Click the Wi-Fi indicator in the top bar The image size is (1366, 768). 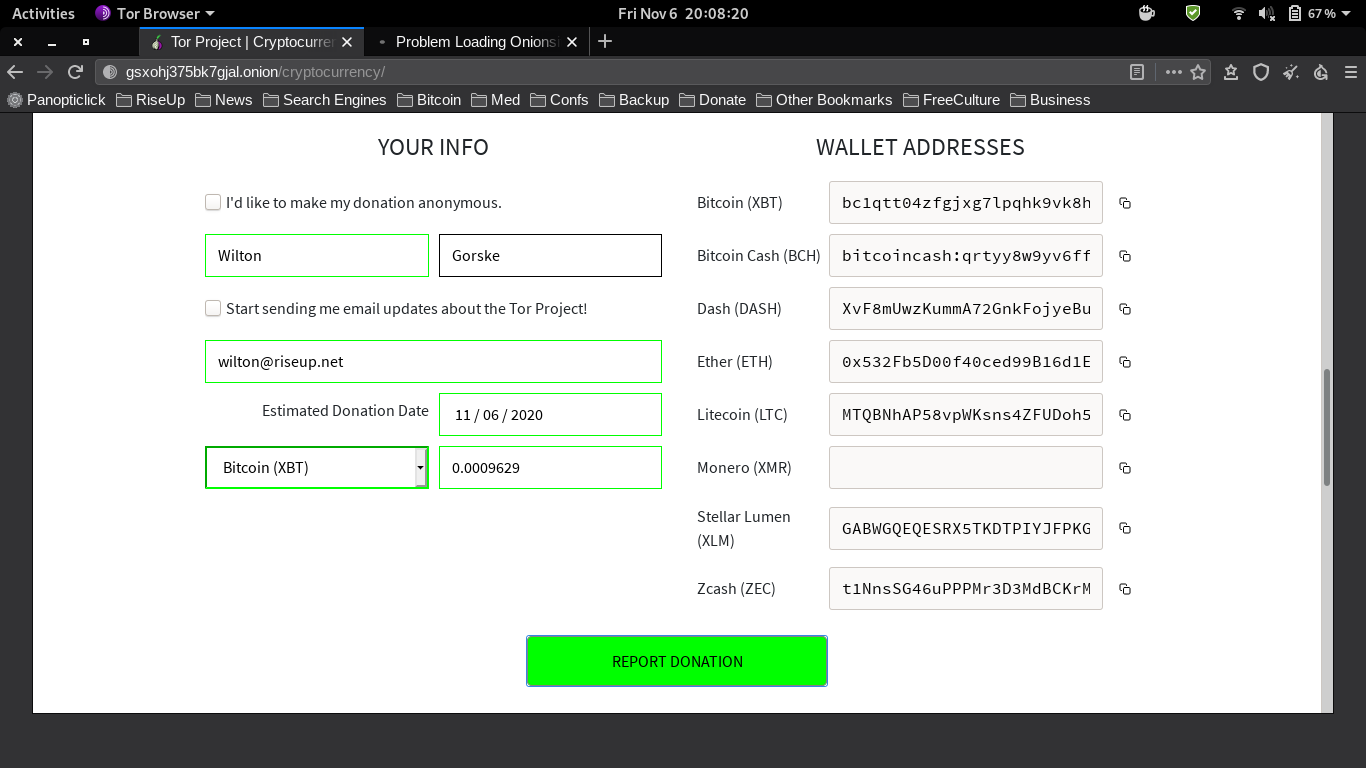1239,13
